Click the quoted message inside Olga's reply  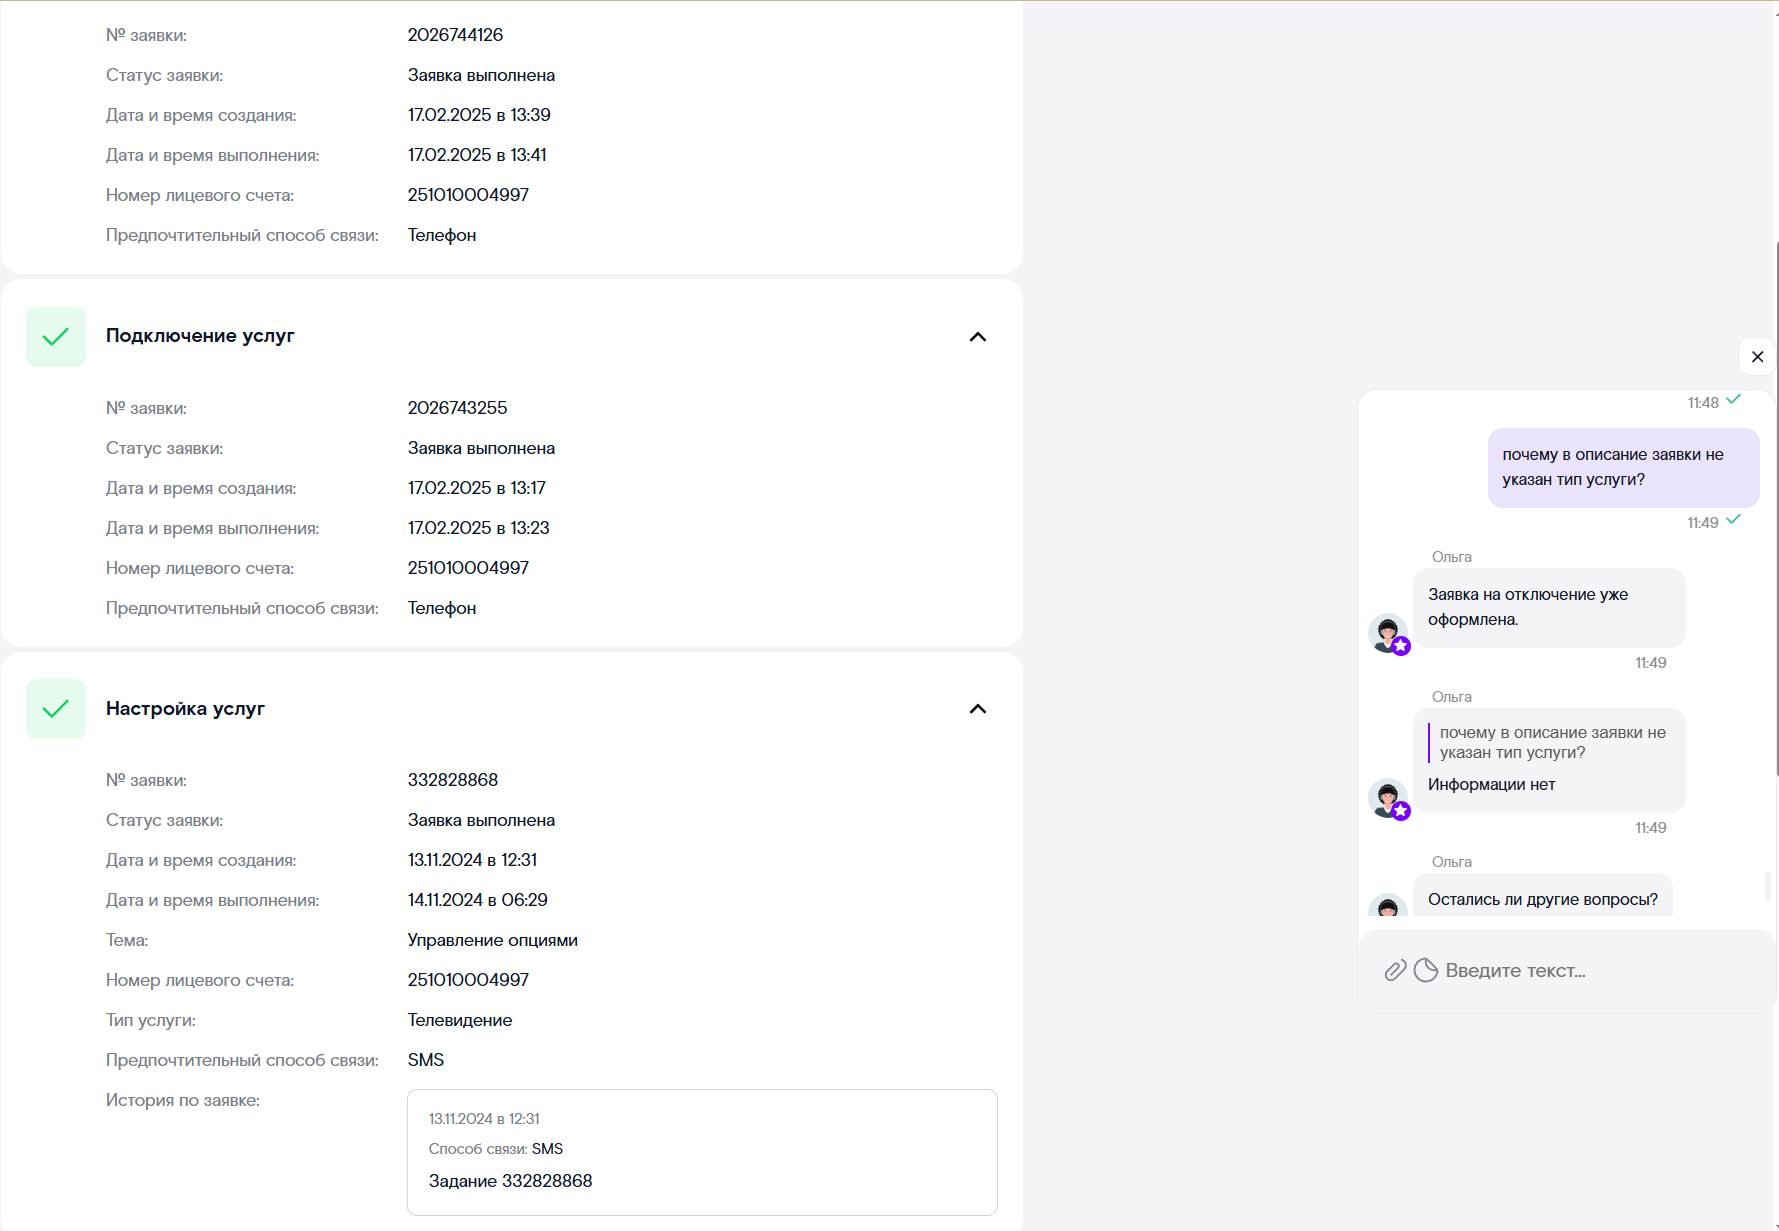pos(1552,743)
